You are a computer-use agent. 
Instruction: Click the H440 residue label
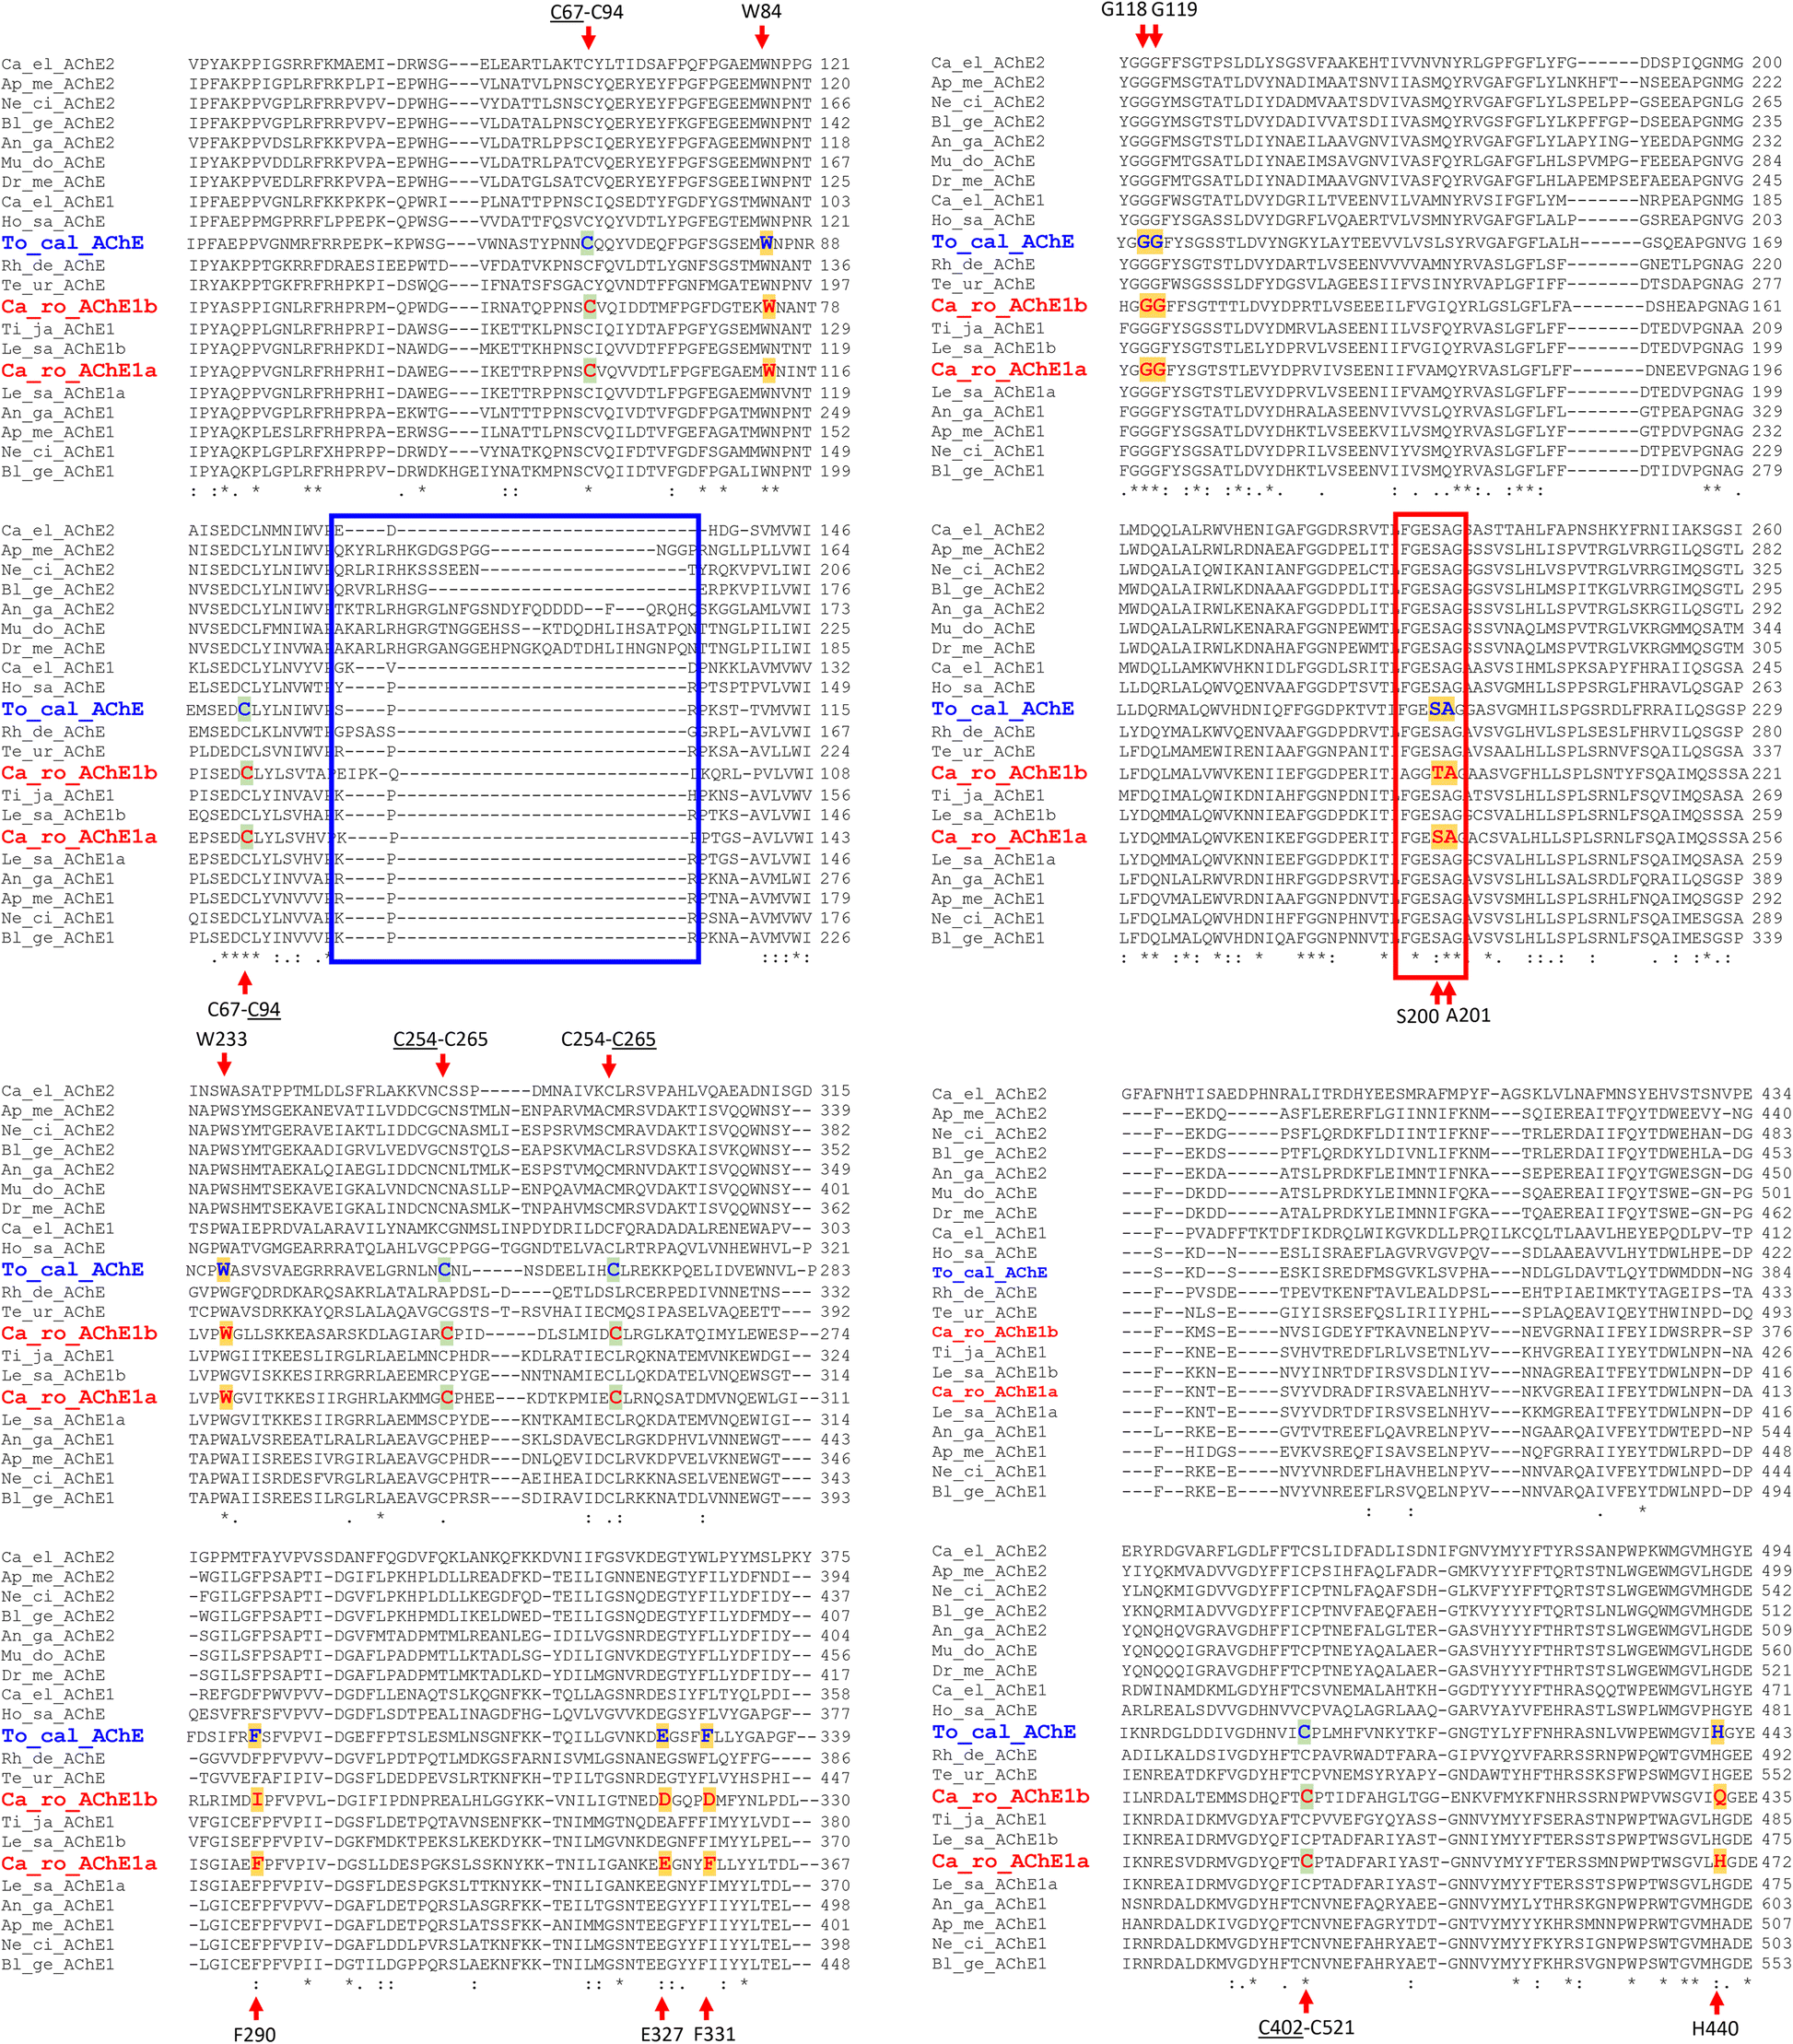tap(1715, 2028)
